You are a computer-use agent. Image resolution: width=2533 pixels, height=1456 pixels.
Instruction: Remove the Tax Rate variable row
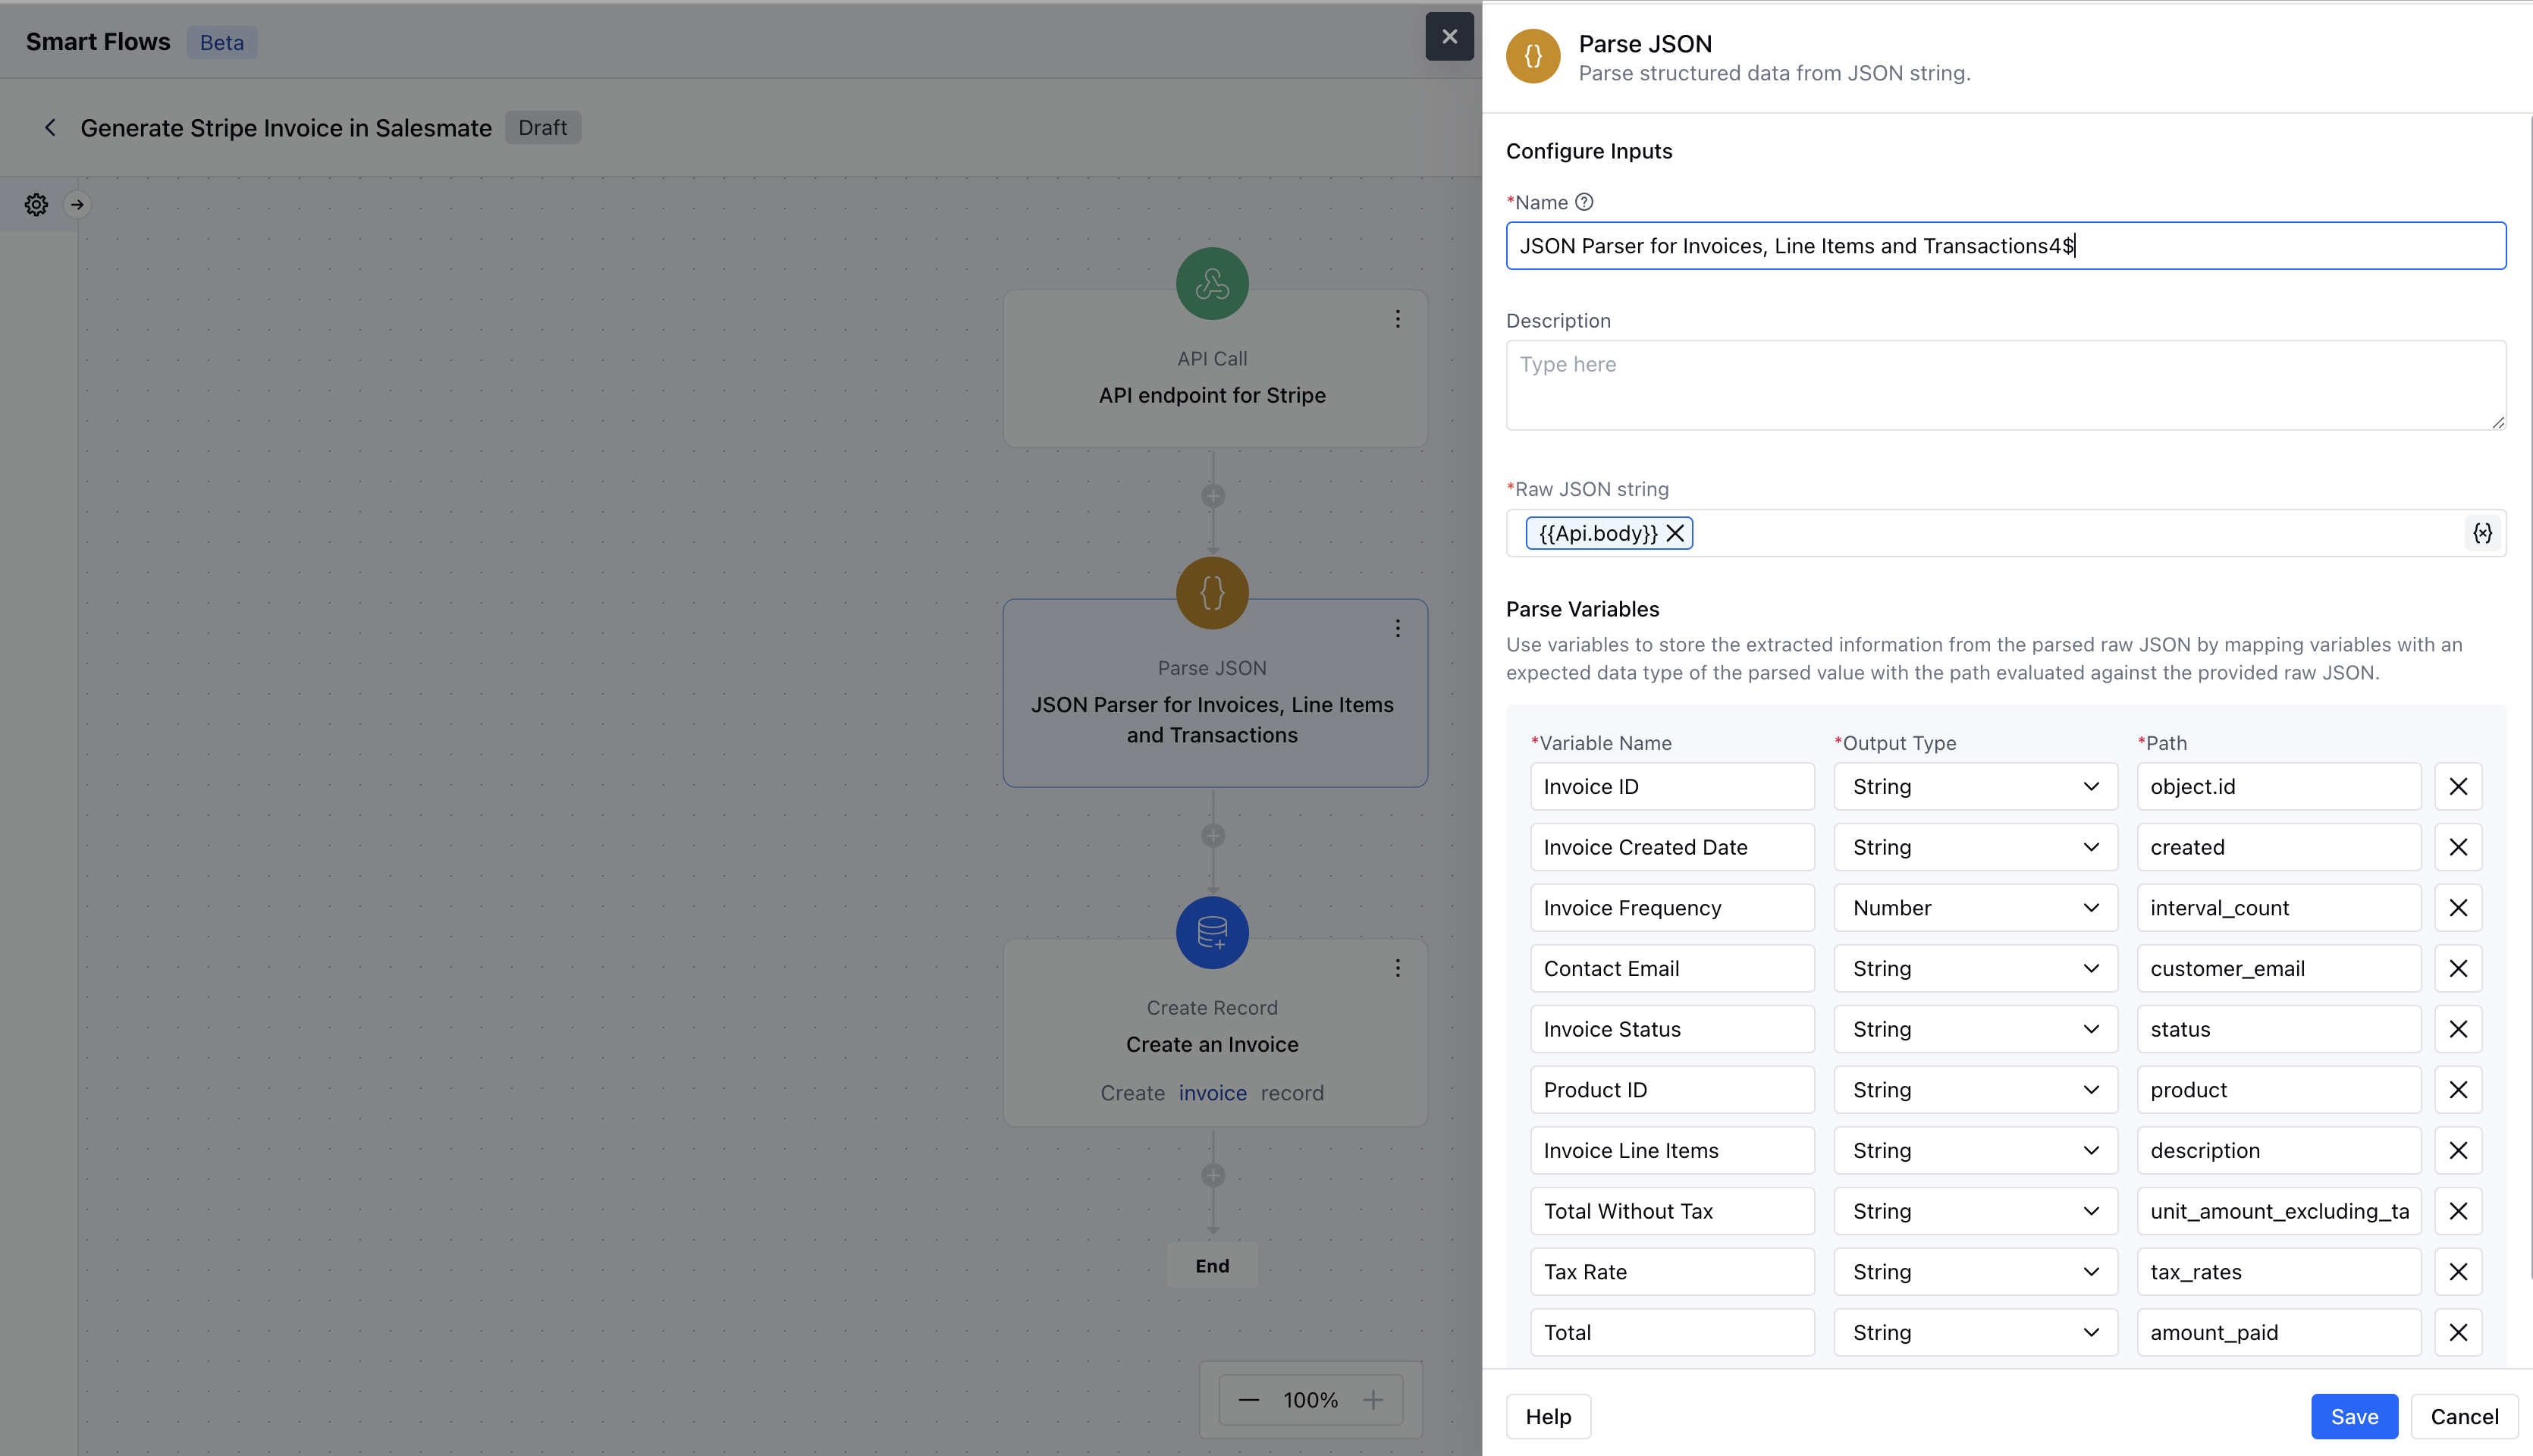coord(2457,1272)
